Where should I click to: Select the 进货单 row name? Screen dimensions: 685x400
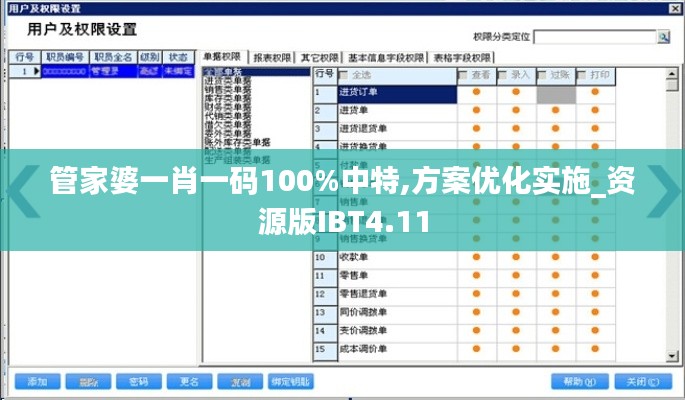[x=397, y=113]
